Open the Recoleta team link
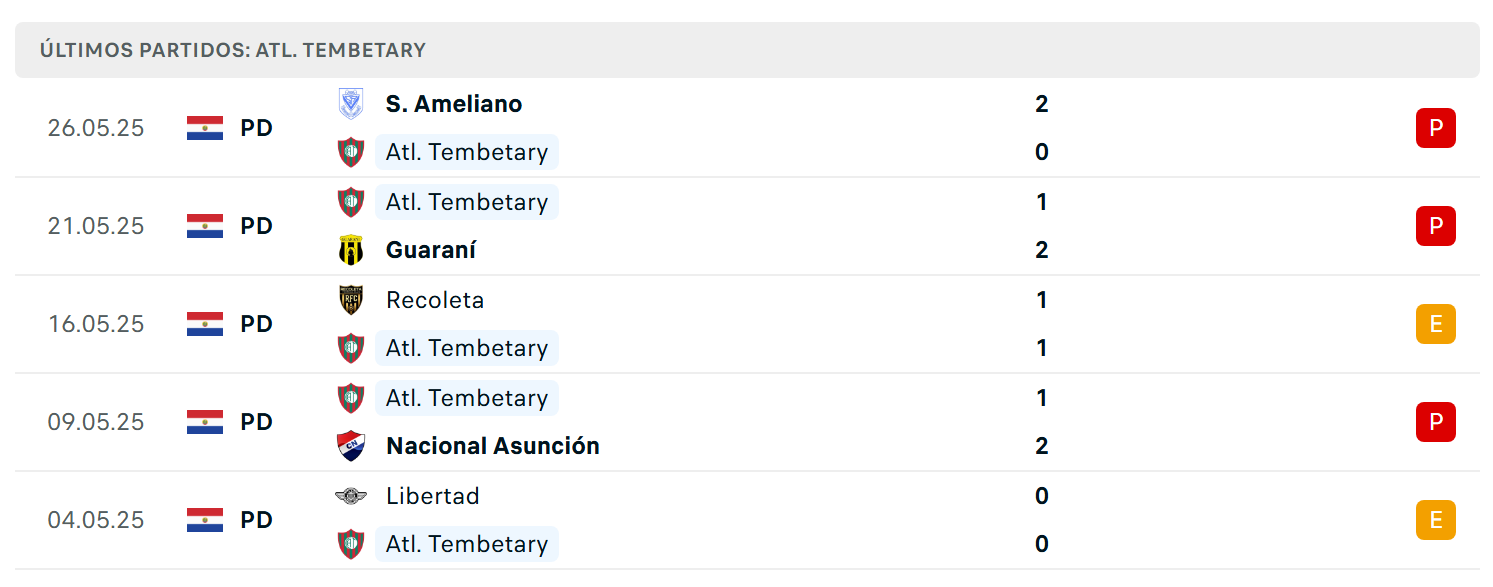The height and width of the screenshot is (587, 1493). point(435,300)
